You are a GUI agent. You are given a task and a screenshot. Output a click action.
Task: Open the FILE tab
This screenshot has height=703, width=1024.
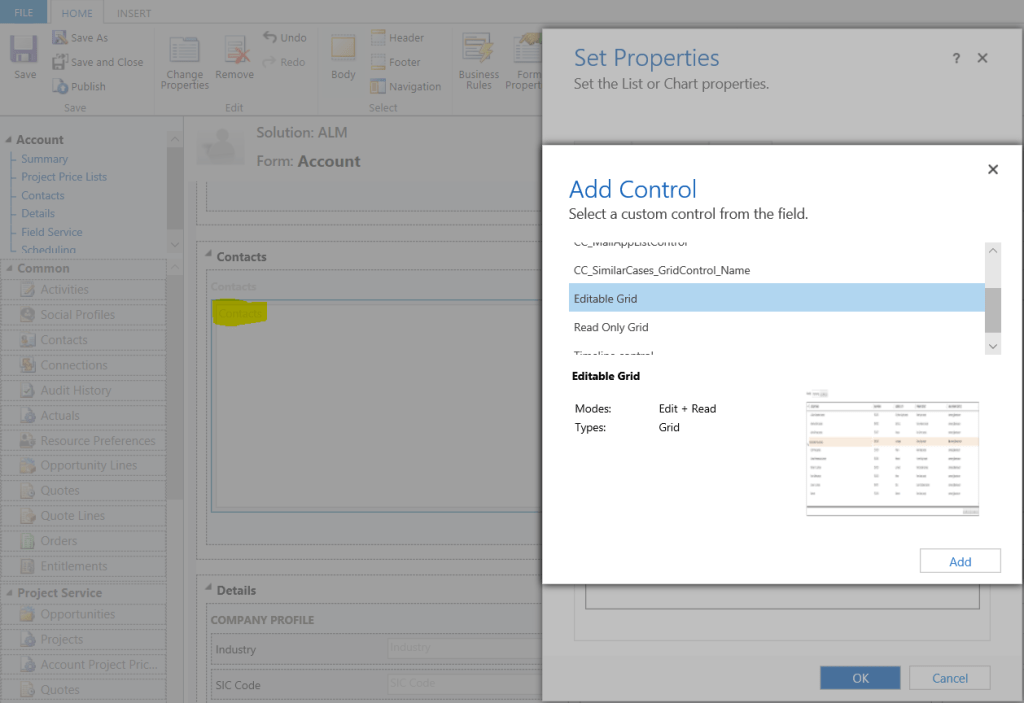(23, 13)
